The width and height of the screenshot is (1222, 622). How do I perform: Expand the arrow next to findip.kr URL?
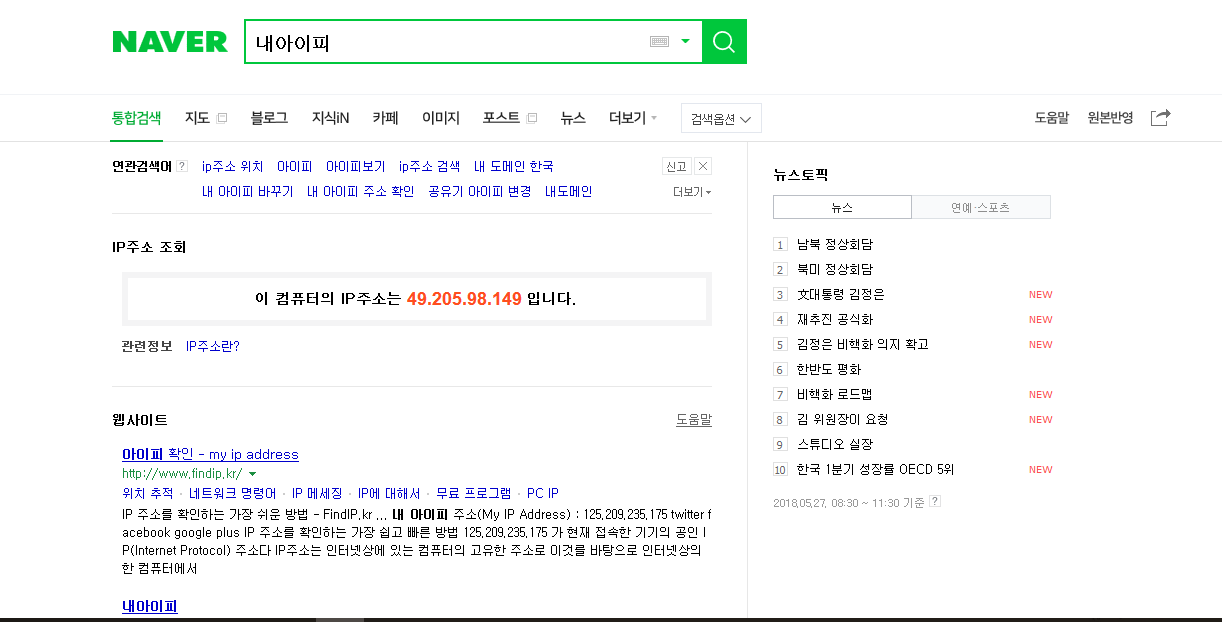click(x=253, y=474)
